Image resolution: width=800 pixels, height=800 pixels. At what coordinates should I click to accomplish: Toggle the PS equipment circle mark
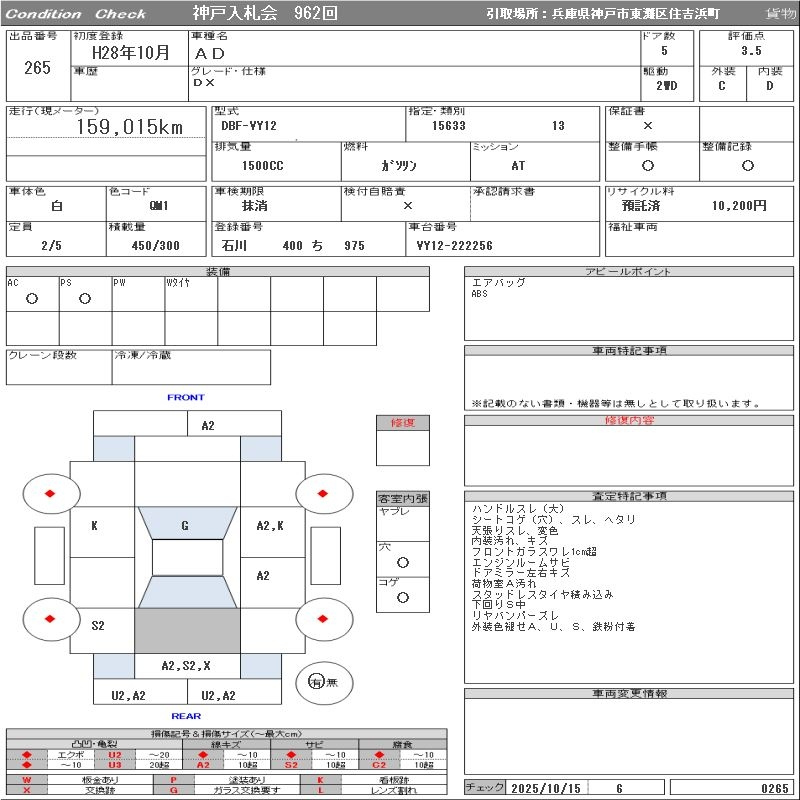coord(85,298)
